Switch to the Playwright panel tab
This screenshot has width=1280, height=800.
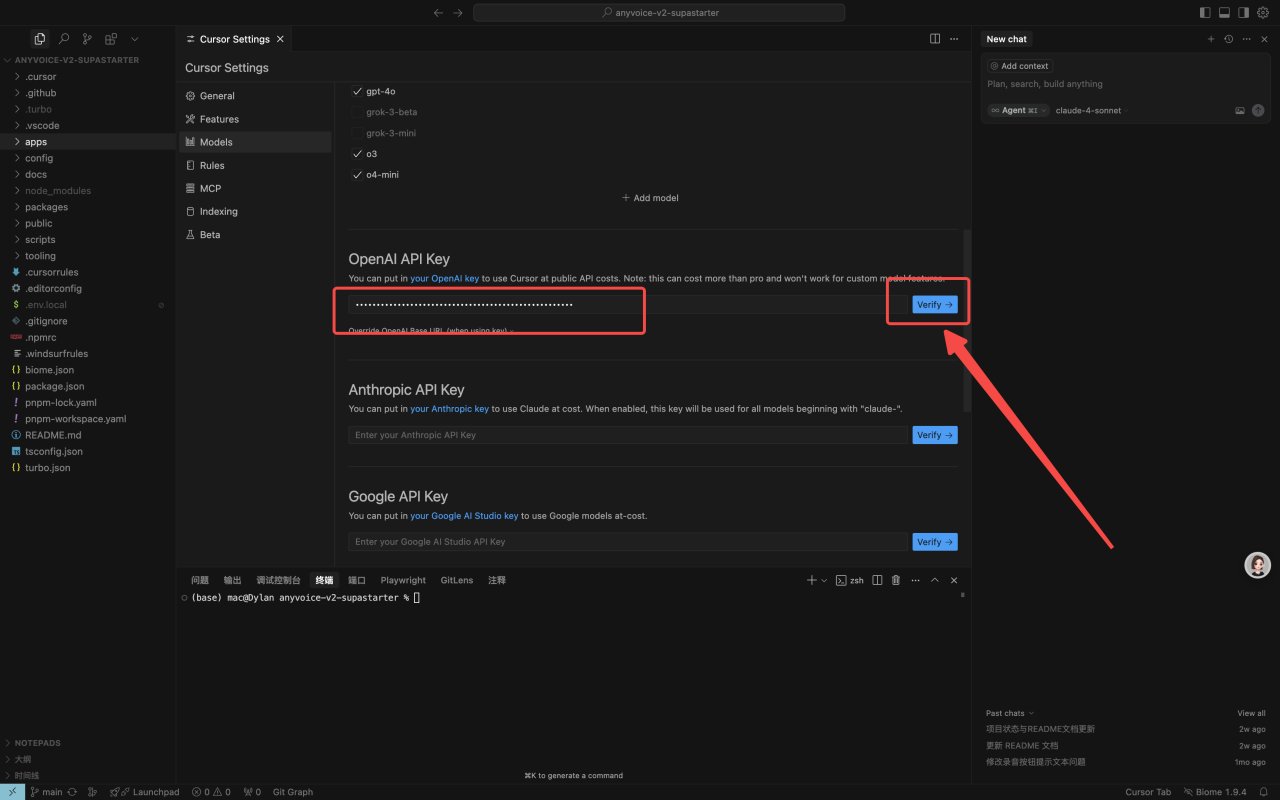[403, 580]
